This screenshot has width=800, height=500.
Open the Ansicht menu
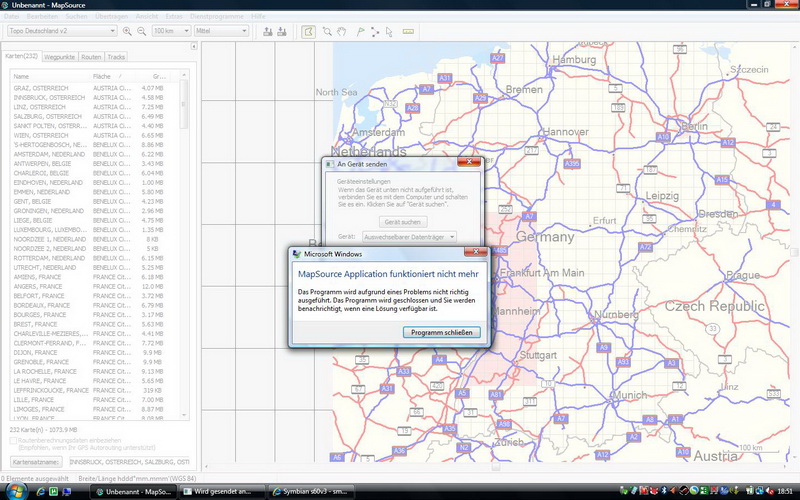(x=146, y=16)
